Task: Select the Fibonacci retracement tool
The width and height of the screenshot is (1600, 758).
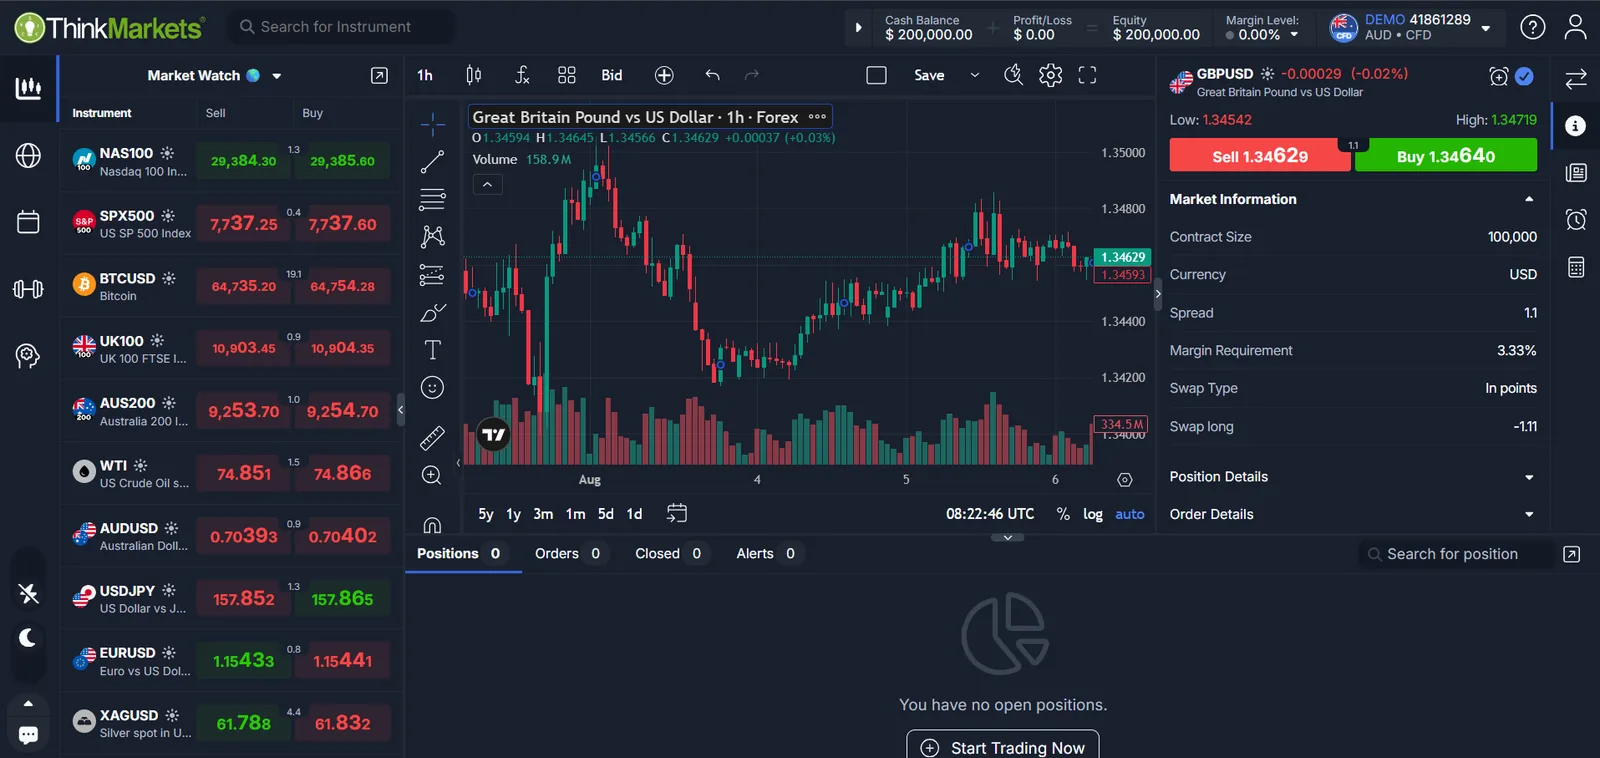Action: click(x=432, y=199)
